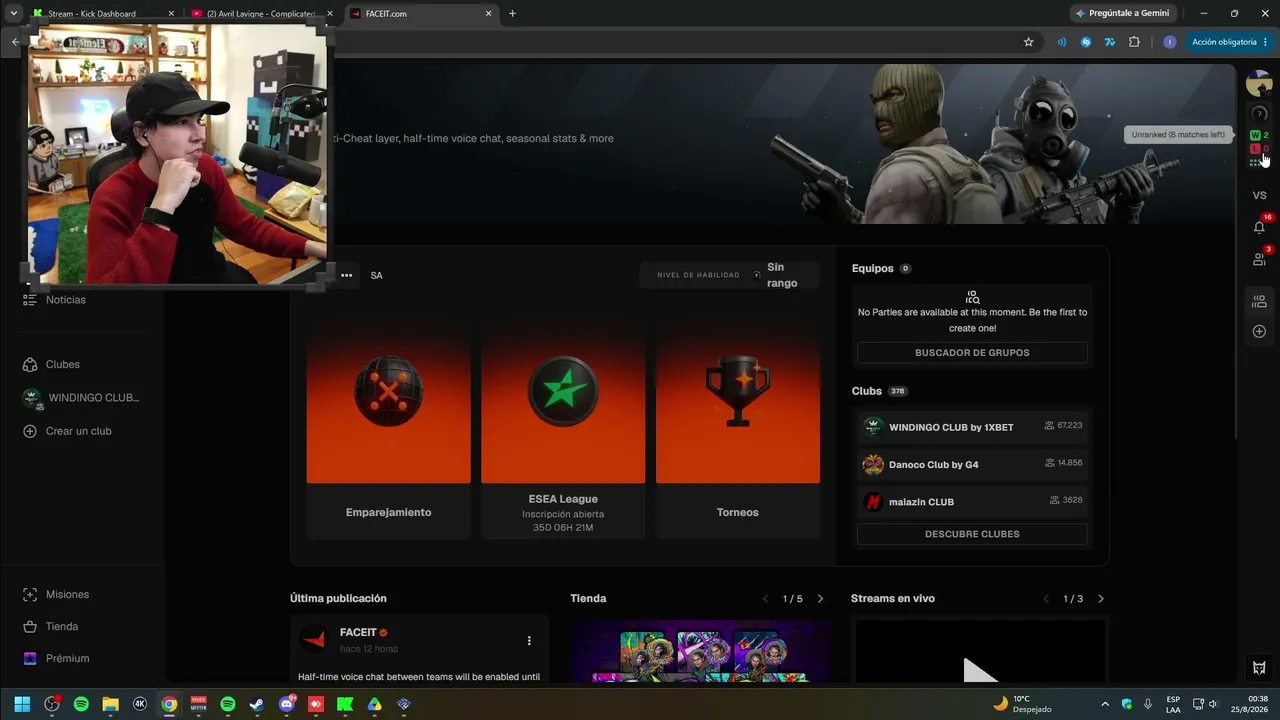The image size is (1280, 720).
Task: Click the VS matches icon in right sidebar
Action: [x=1259, y=195]
